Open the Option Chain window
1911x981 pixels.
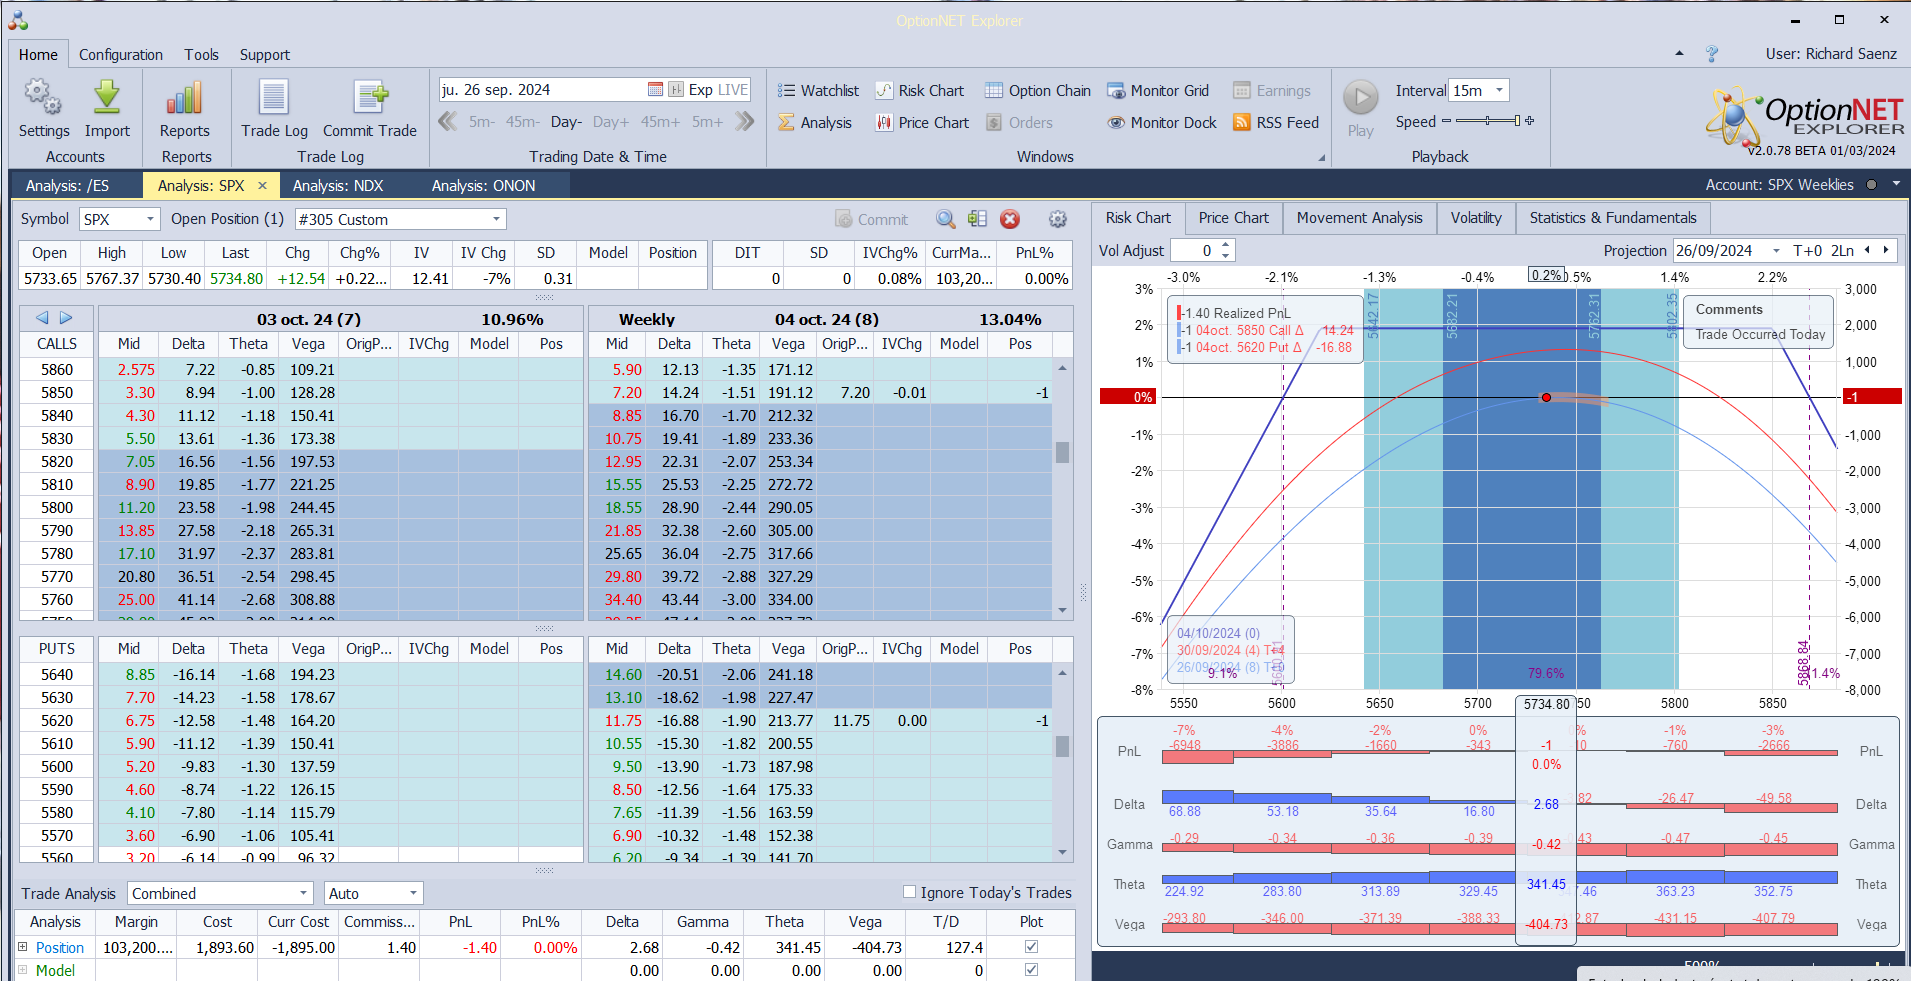(1038, 90)
